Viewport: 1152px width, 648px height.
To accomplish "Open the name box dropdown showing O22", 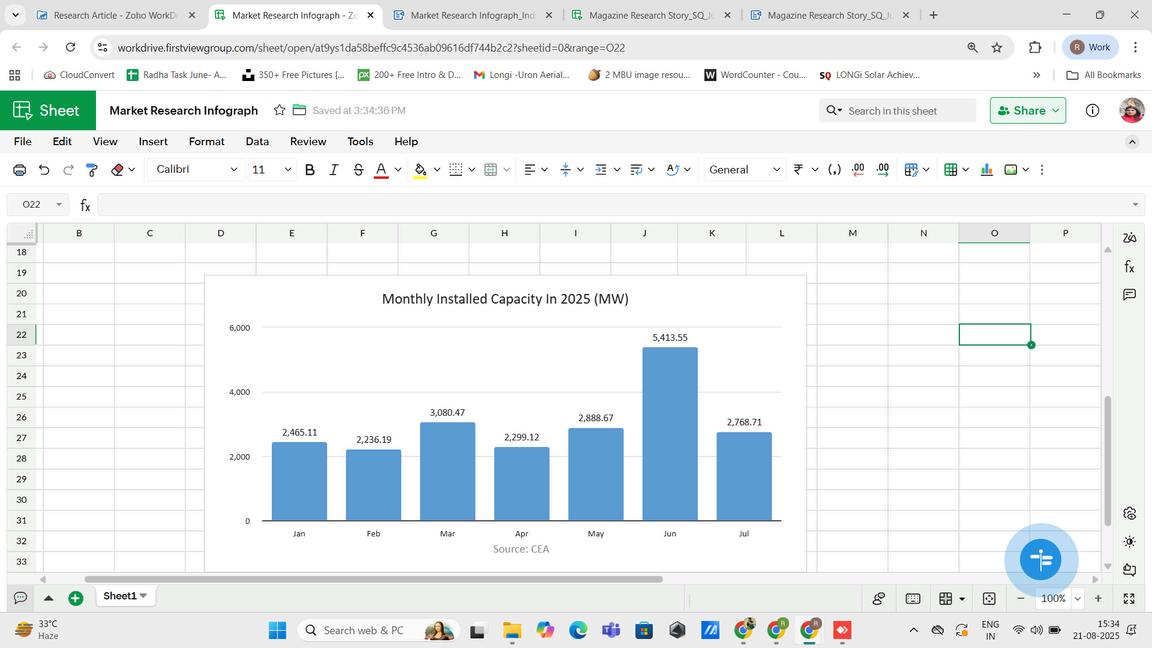I will (59, 204).
